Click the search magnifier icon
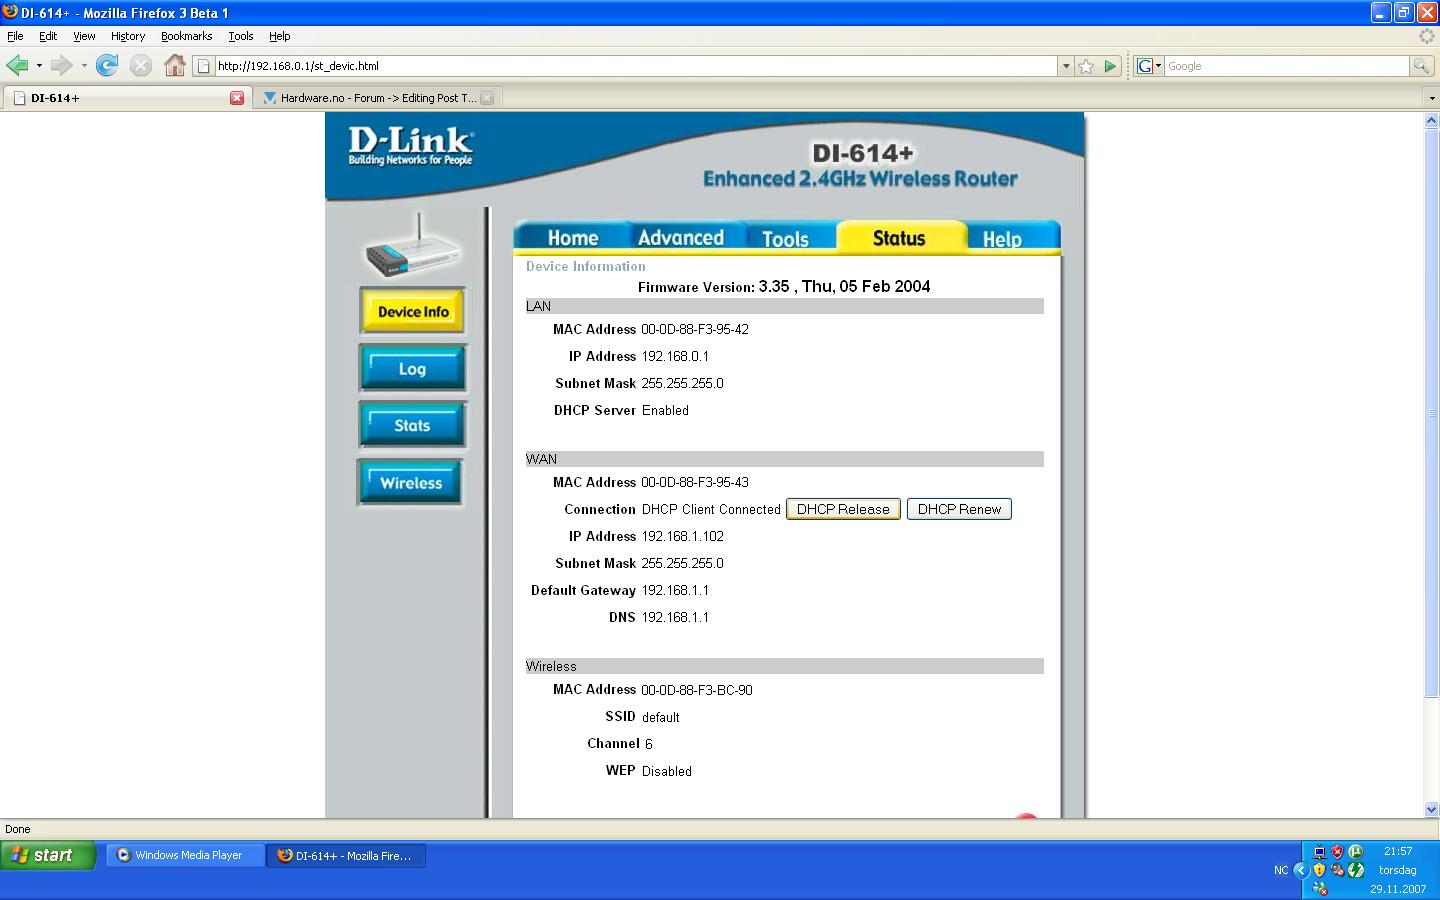 1420,66
